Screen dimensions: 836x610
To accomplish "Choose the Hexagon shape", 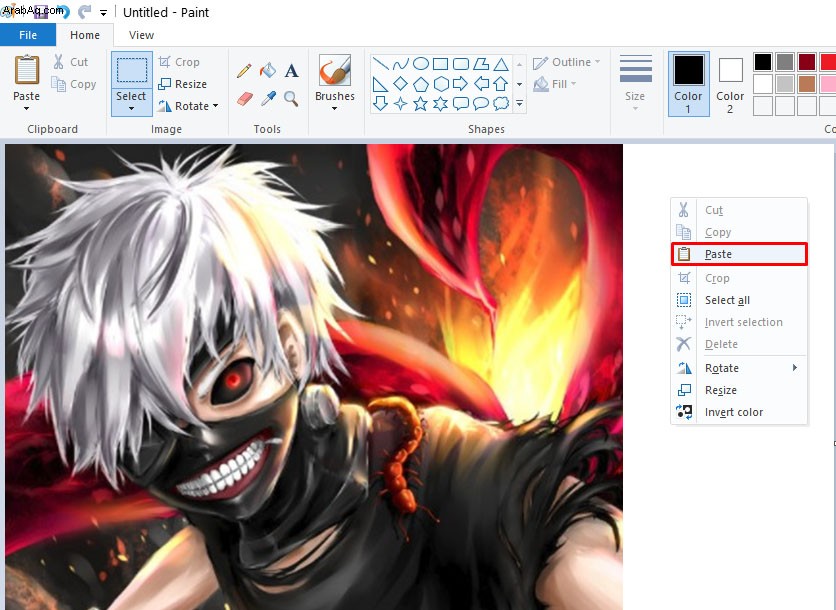I will pos(440,84).
